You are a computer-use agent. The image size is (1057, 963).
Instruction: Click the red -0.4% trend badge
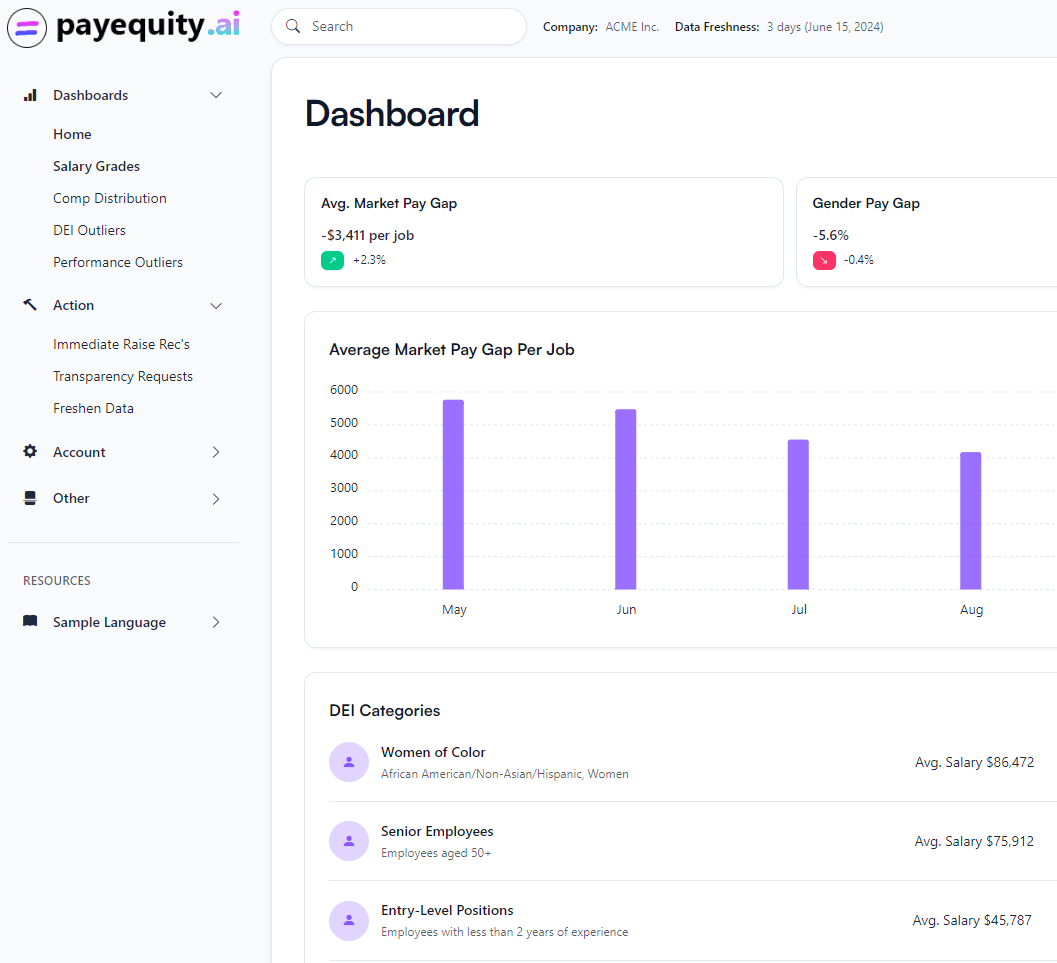coord(825,259)
